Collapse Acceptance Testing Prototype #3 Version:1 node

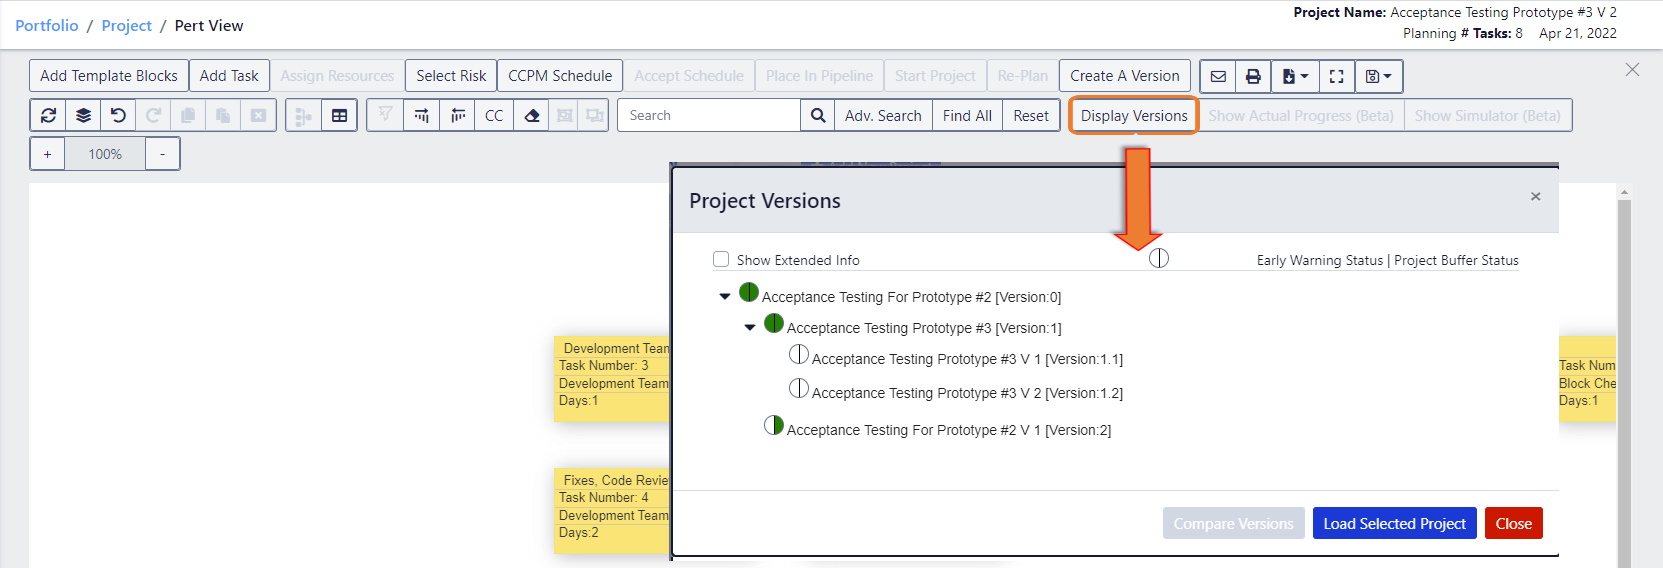[750, 328]
